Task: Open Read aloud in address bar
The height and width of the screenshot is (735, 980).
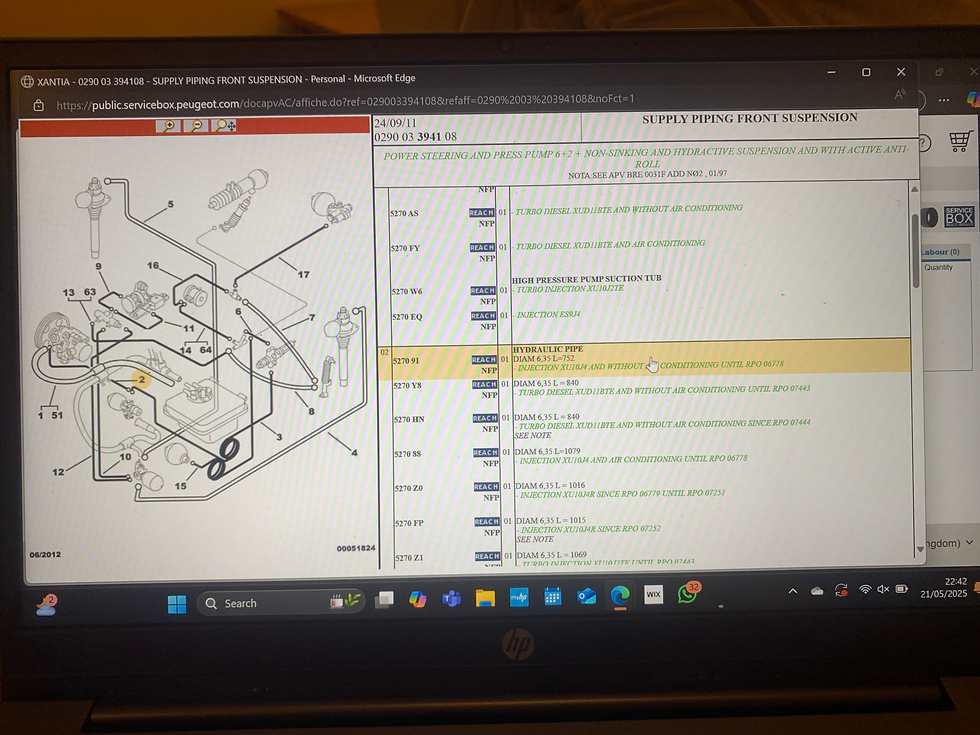Action: point(899,94)
